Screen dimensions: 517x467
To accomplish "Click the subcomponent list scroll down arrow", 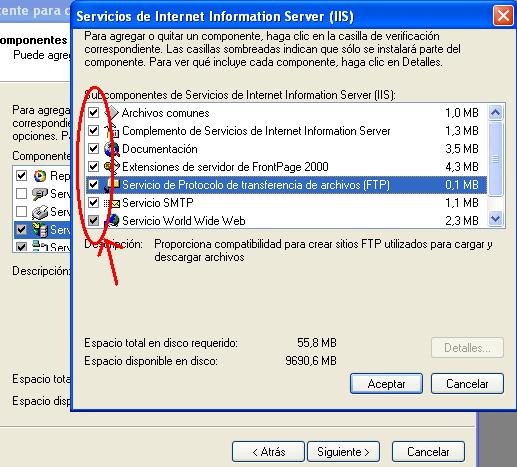I will pos(495,219).
